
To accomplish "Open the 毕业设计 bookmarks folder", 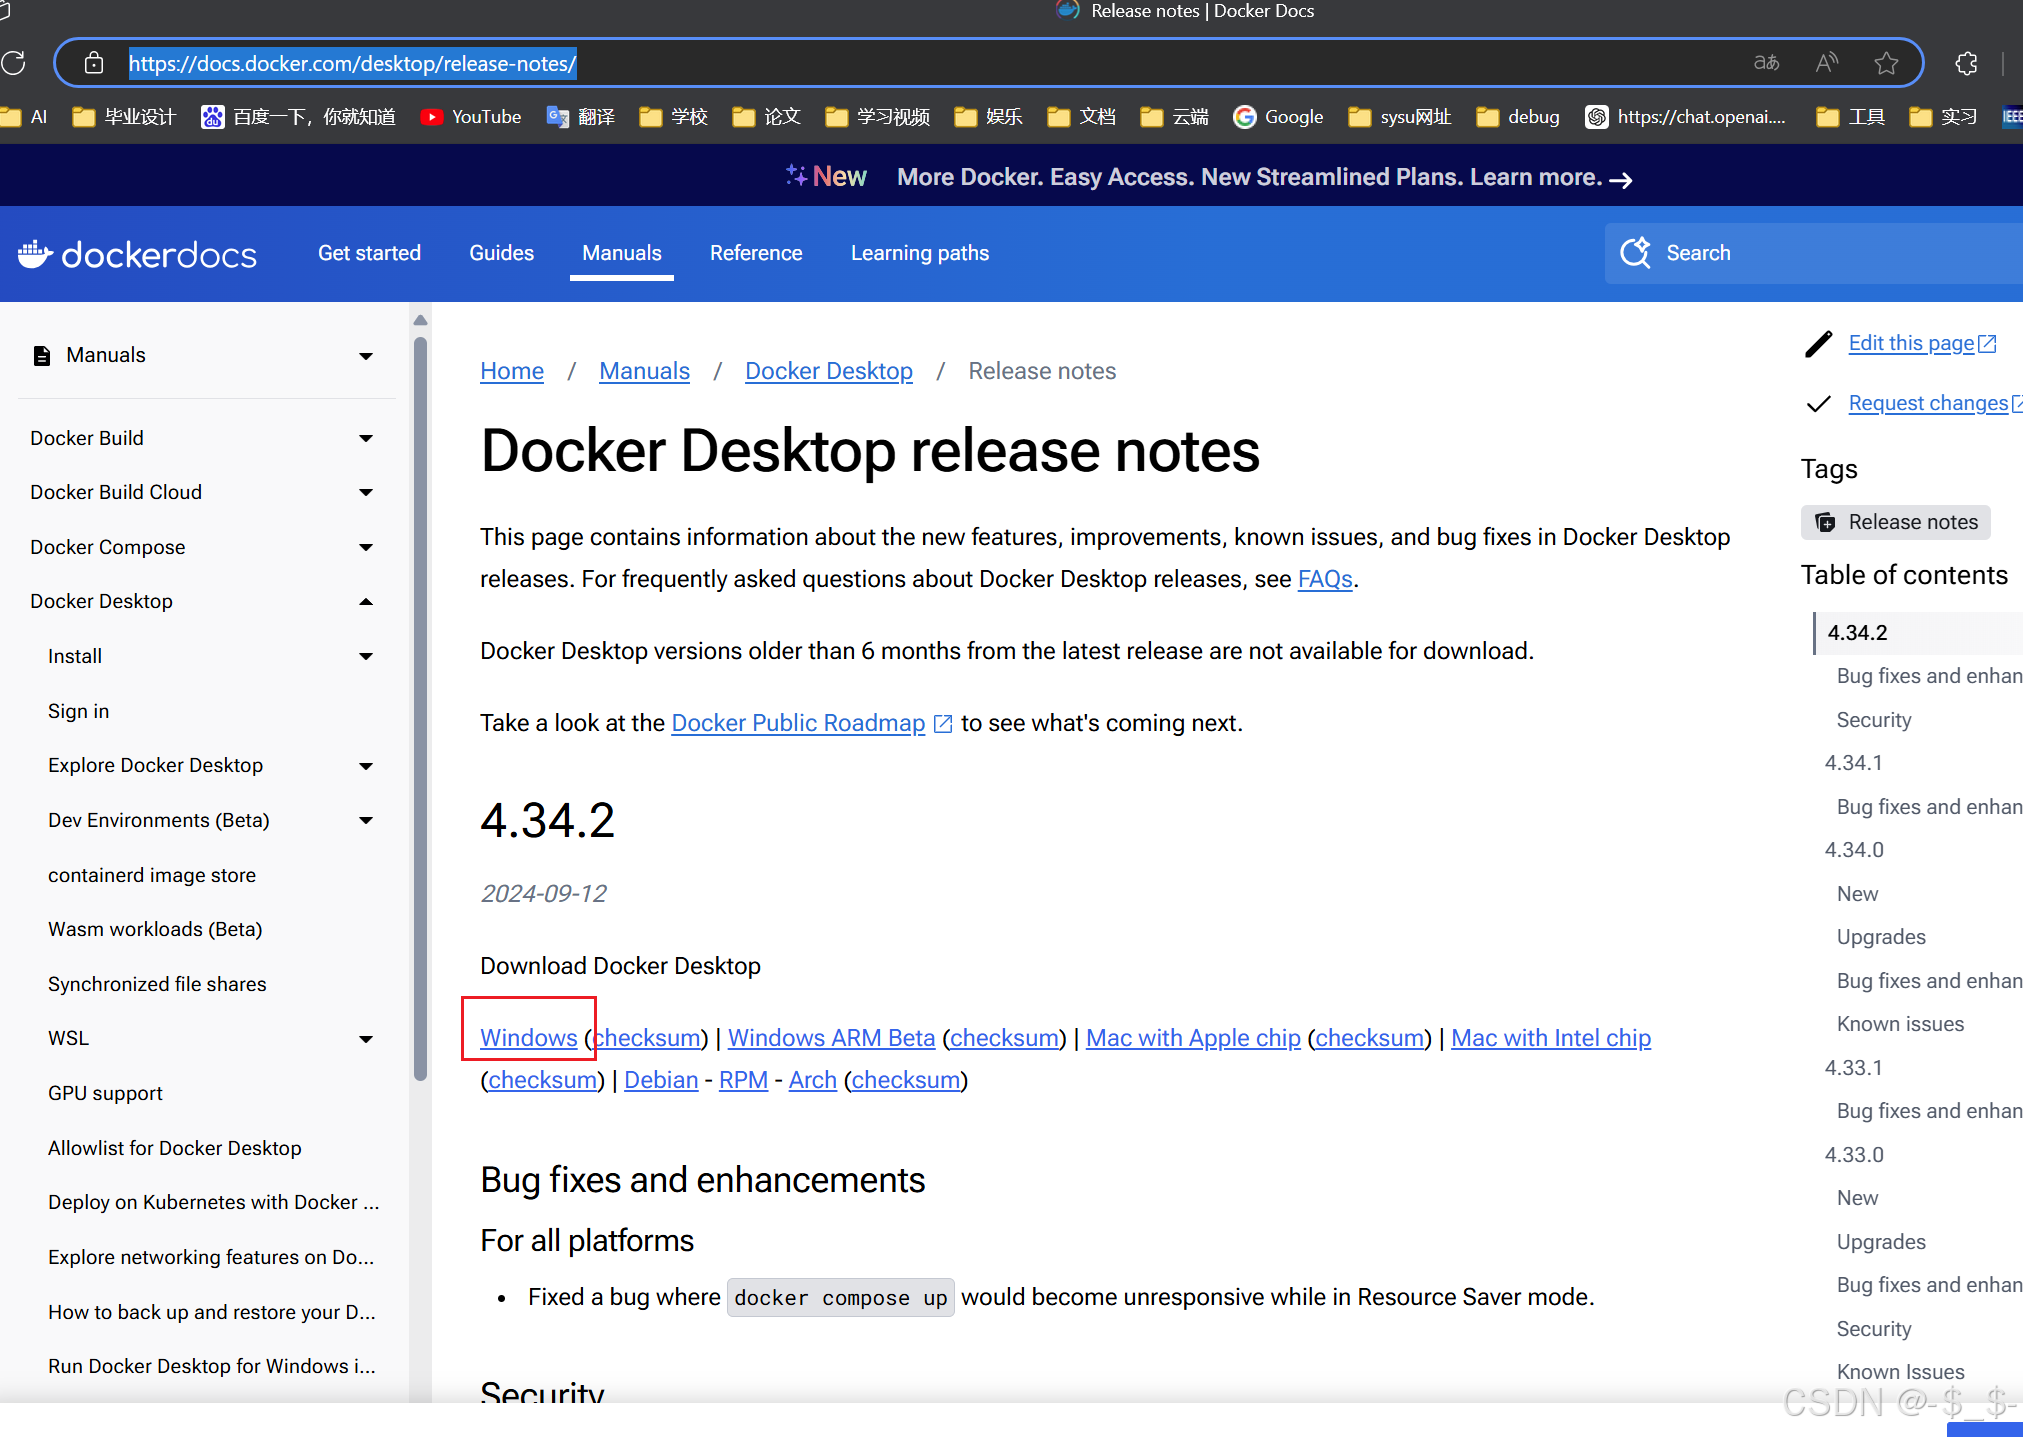I will [125, 117].
